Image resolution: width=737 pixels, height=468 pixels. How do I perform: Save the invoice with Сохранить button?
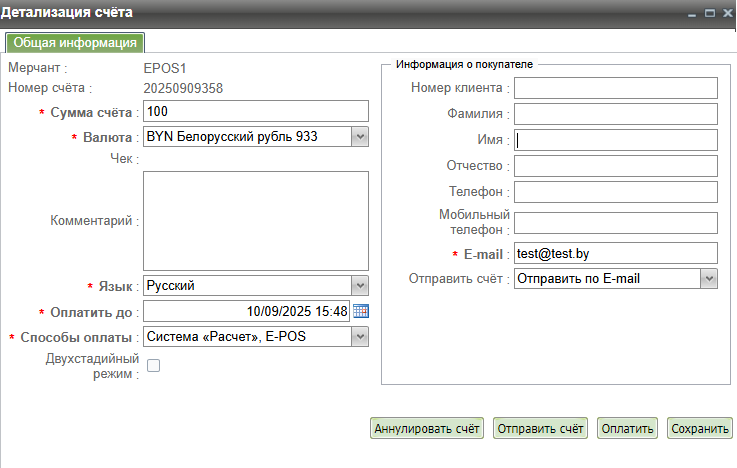700,429
